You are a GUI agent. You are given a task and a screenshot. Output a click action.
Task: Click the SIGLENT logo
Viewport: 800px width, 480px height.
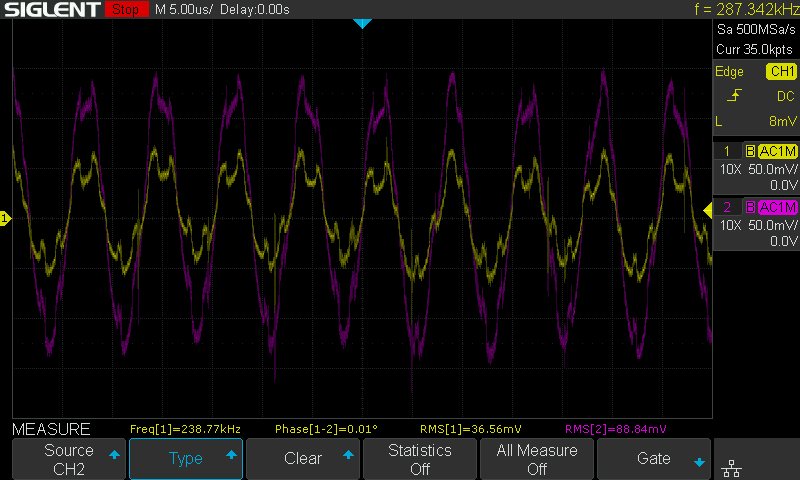[51, 10]
